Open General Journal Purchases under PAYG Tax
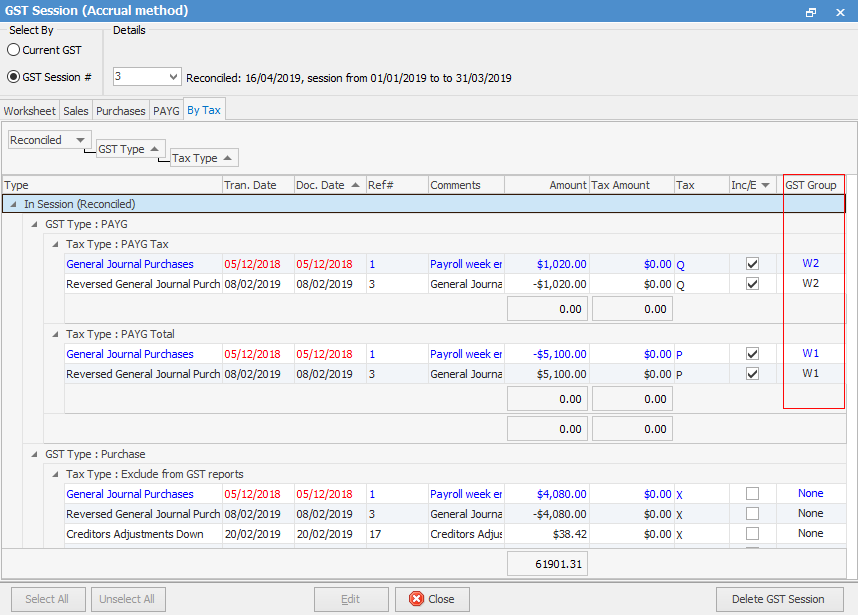Viewport: 858px width, 615px height. [130, 264]
